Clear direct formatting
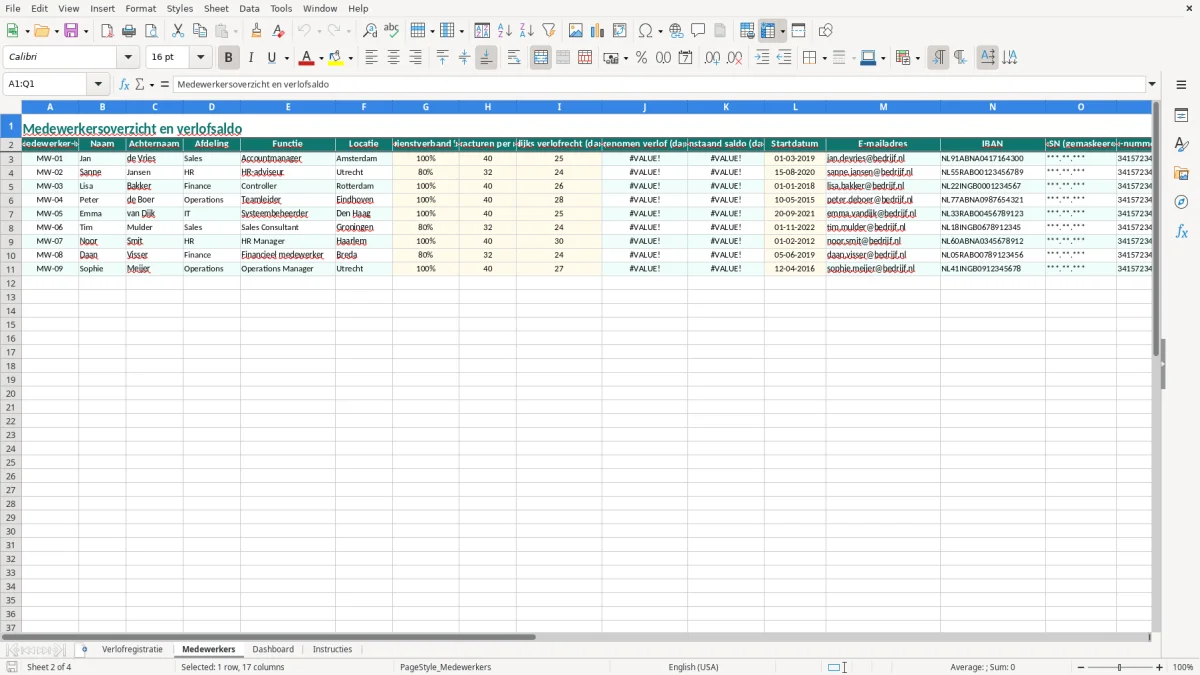 (278, 31)
